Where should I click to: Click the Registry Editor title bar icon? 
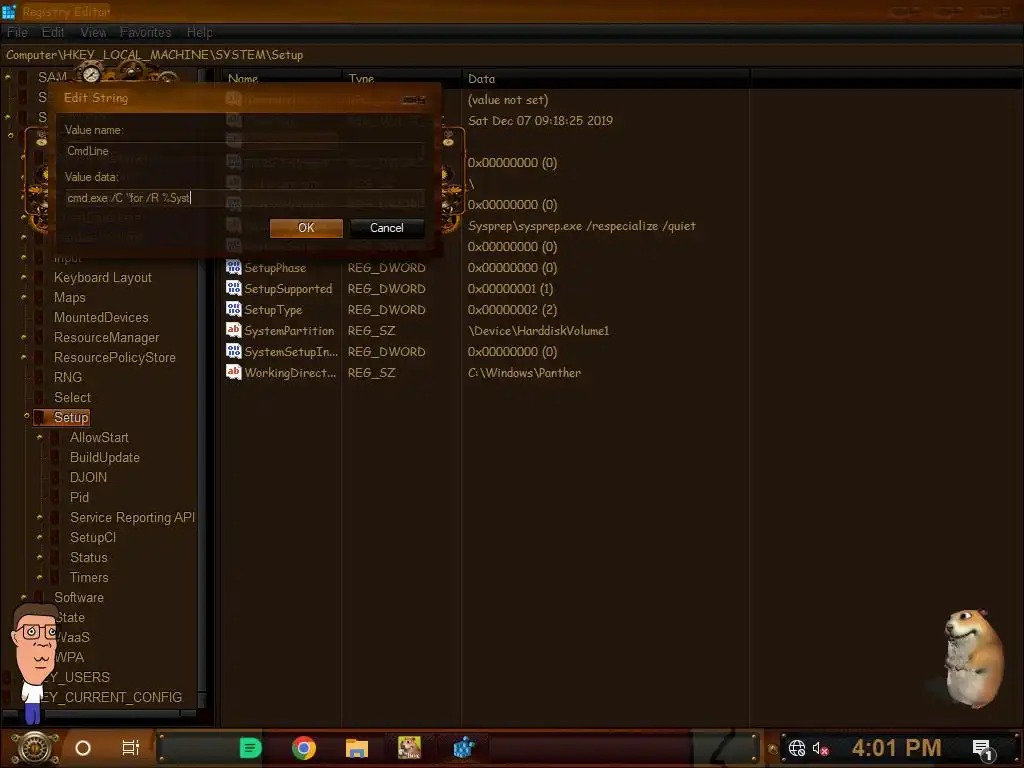[x=8, y=11]
